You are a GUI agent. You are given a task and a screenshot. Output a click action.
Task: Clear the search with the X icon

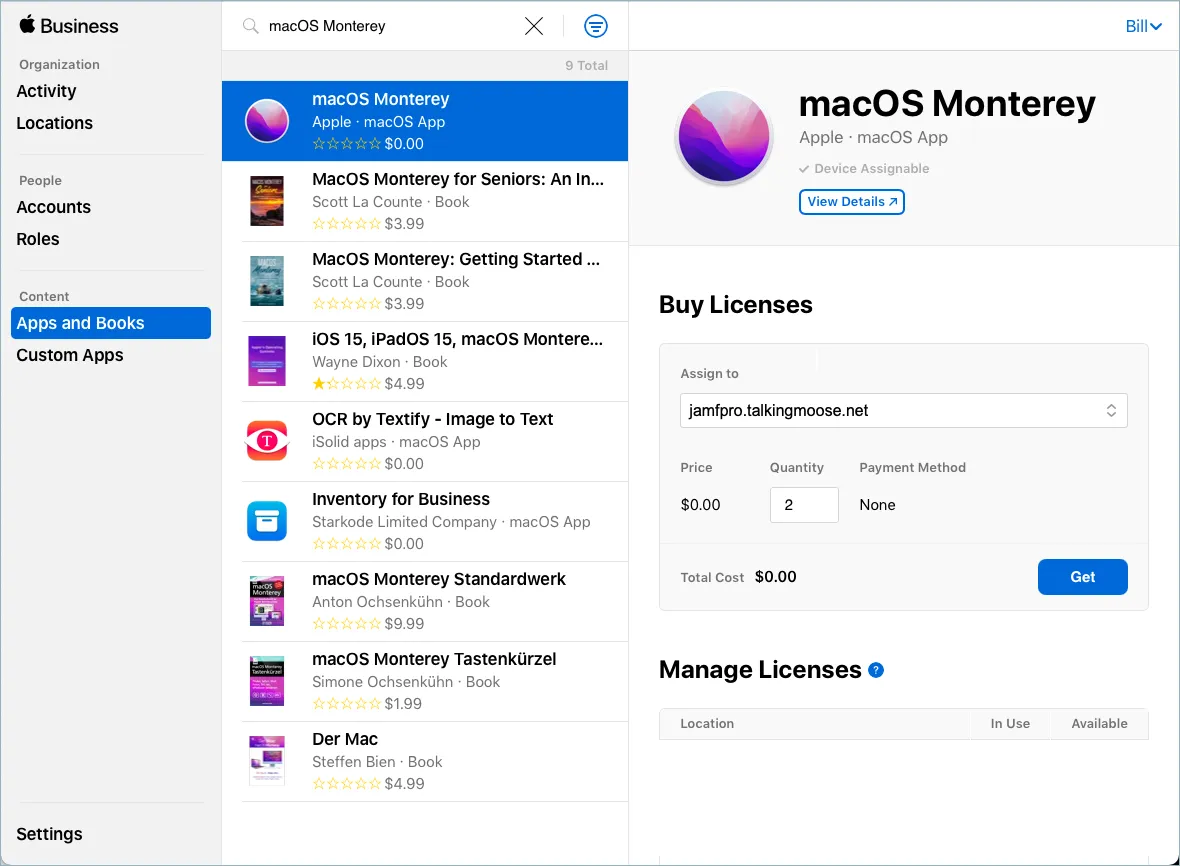point(533,26)
